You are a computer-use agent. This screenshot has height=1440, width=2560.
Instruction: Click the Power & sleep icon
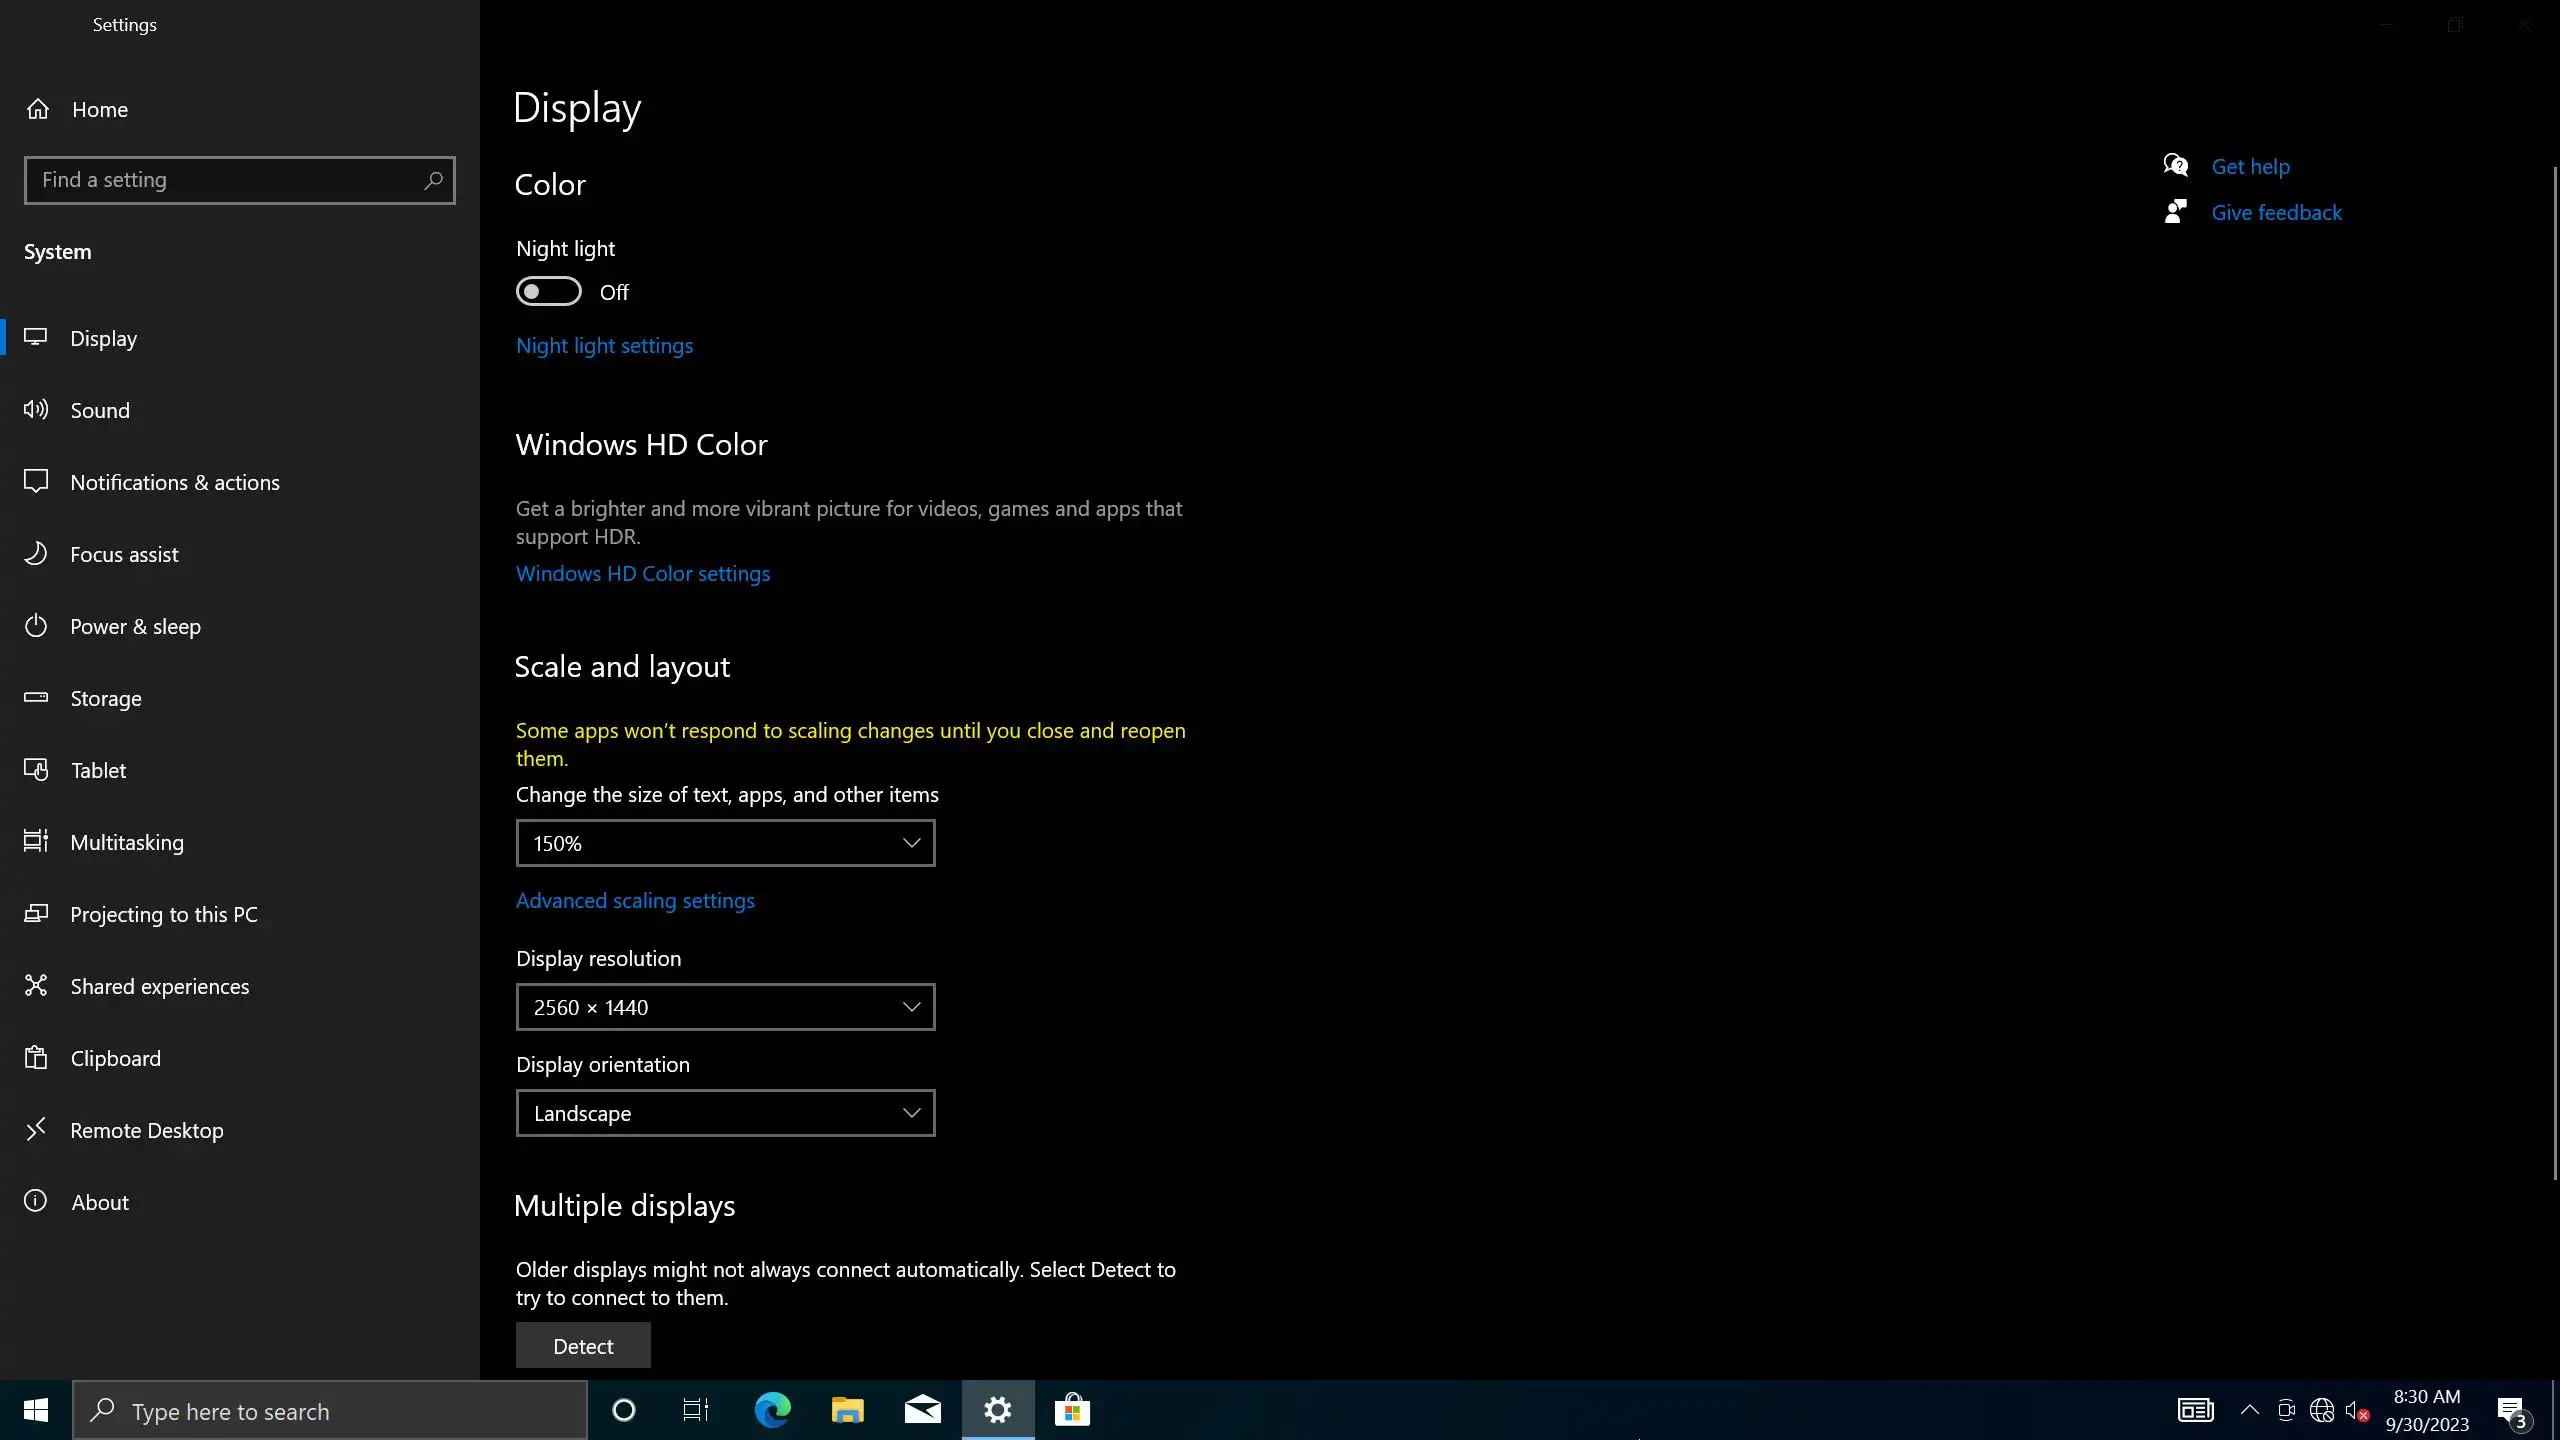pos(36,626)
